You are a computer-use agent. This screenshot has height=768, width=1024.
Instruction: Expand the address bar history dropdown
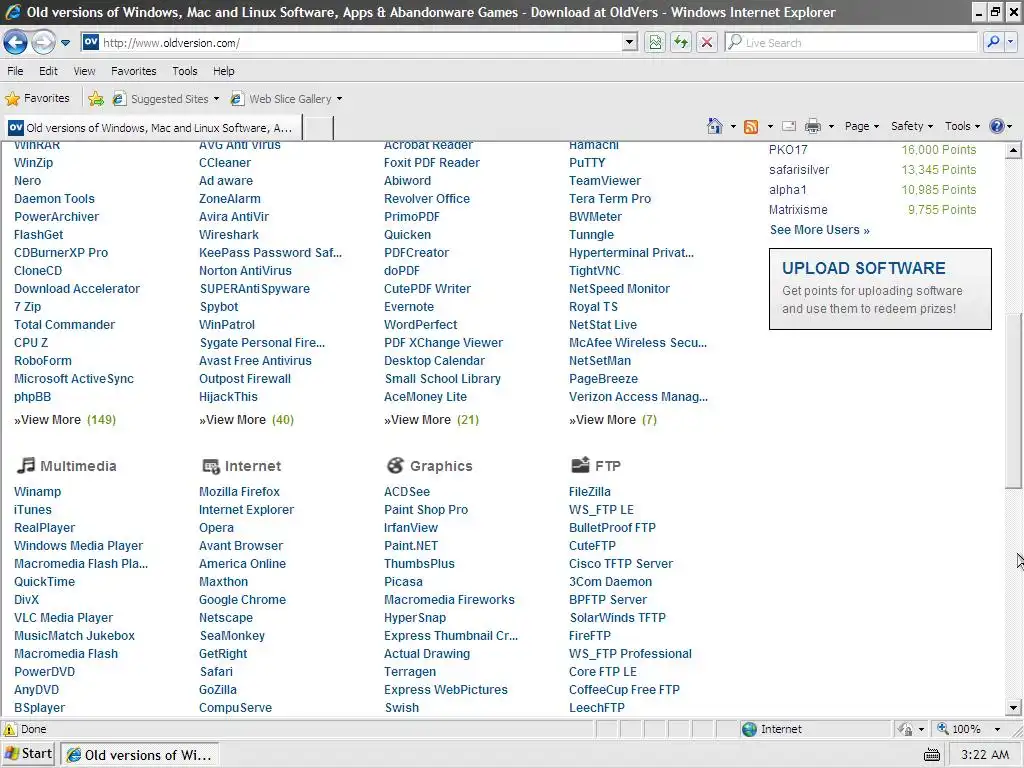629,42
